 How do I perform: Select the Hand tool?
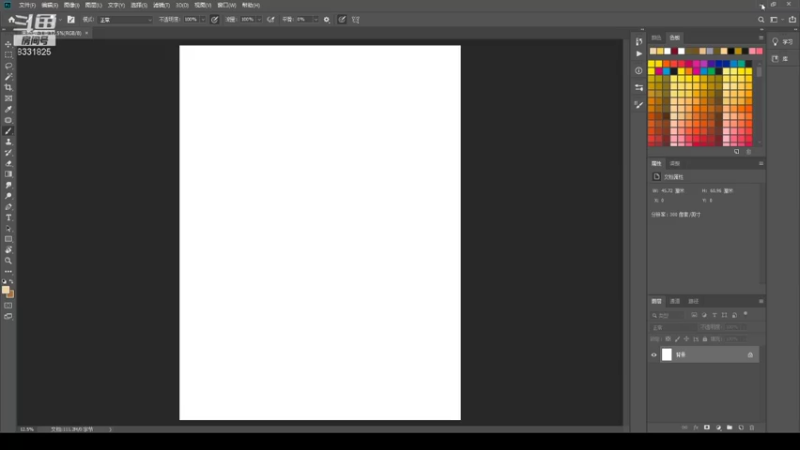click(x=8, y=249)
